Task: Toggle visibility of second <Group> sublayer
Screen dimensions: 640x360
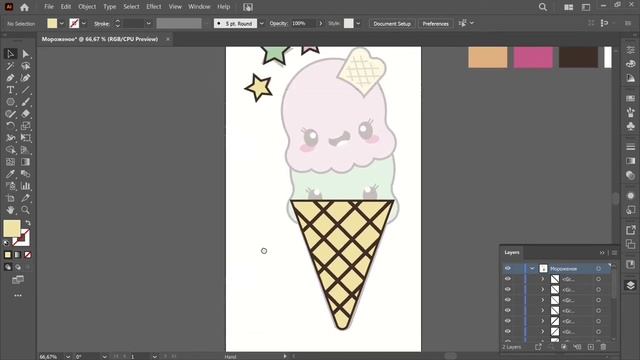Action: point(508,289)
